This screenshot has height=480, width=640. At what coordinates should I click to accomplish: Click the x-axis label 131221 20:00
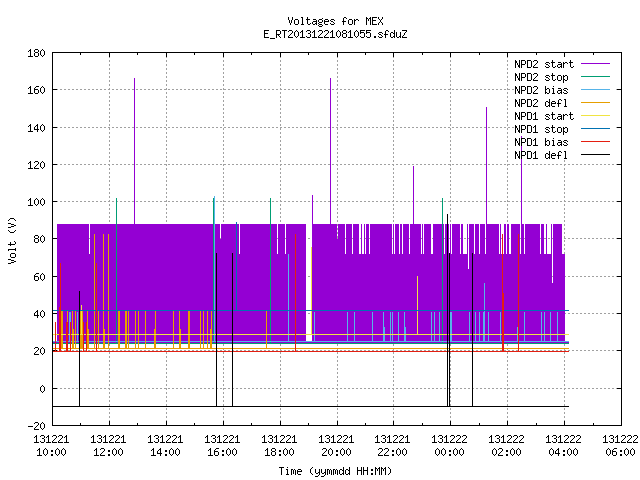click(336, 446)
